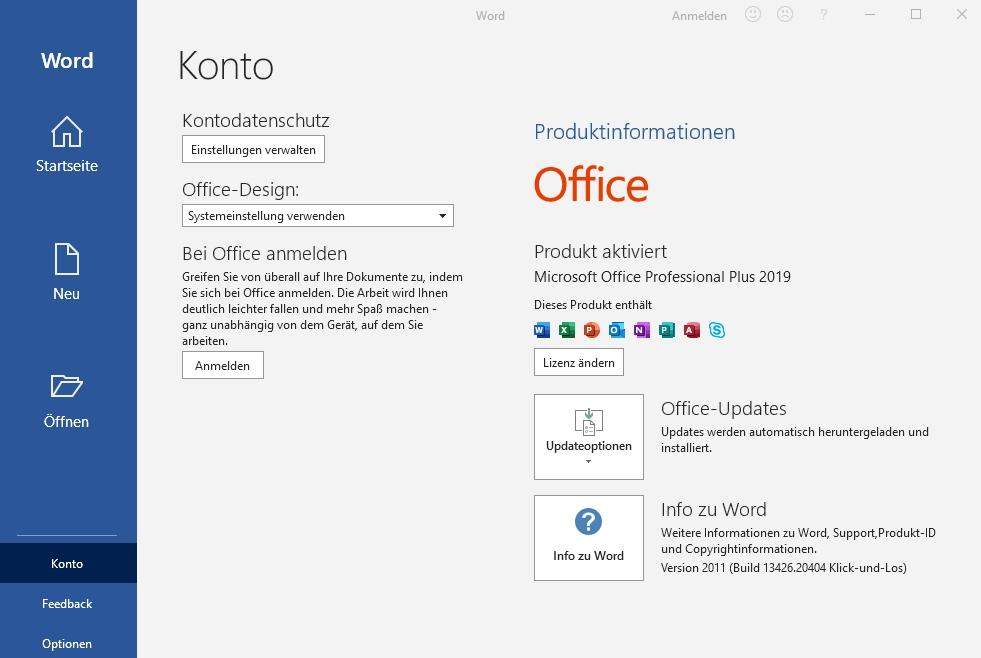Screen dimensions: 981x658
Task: Click the Skype product icon
Action: (717, 329)
